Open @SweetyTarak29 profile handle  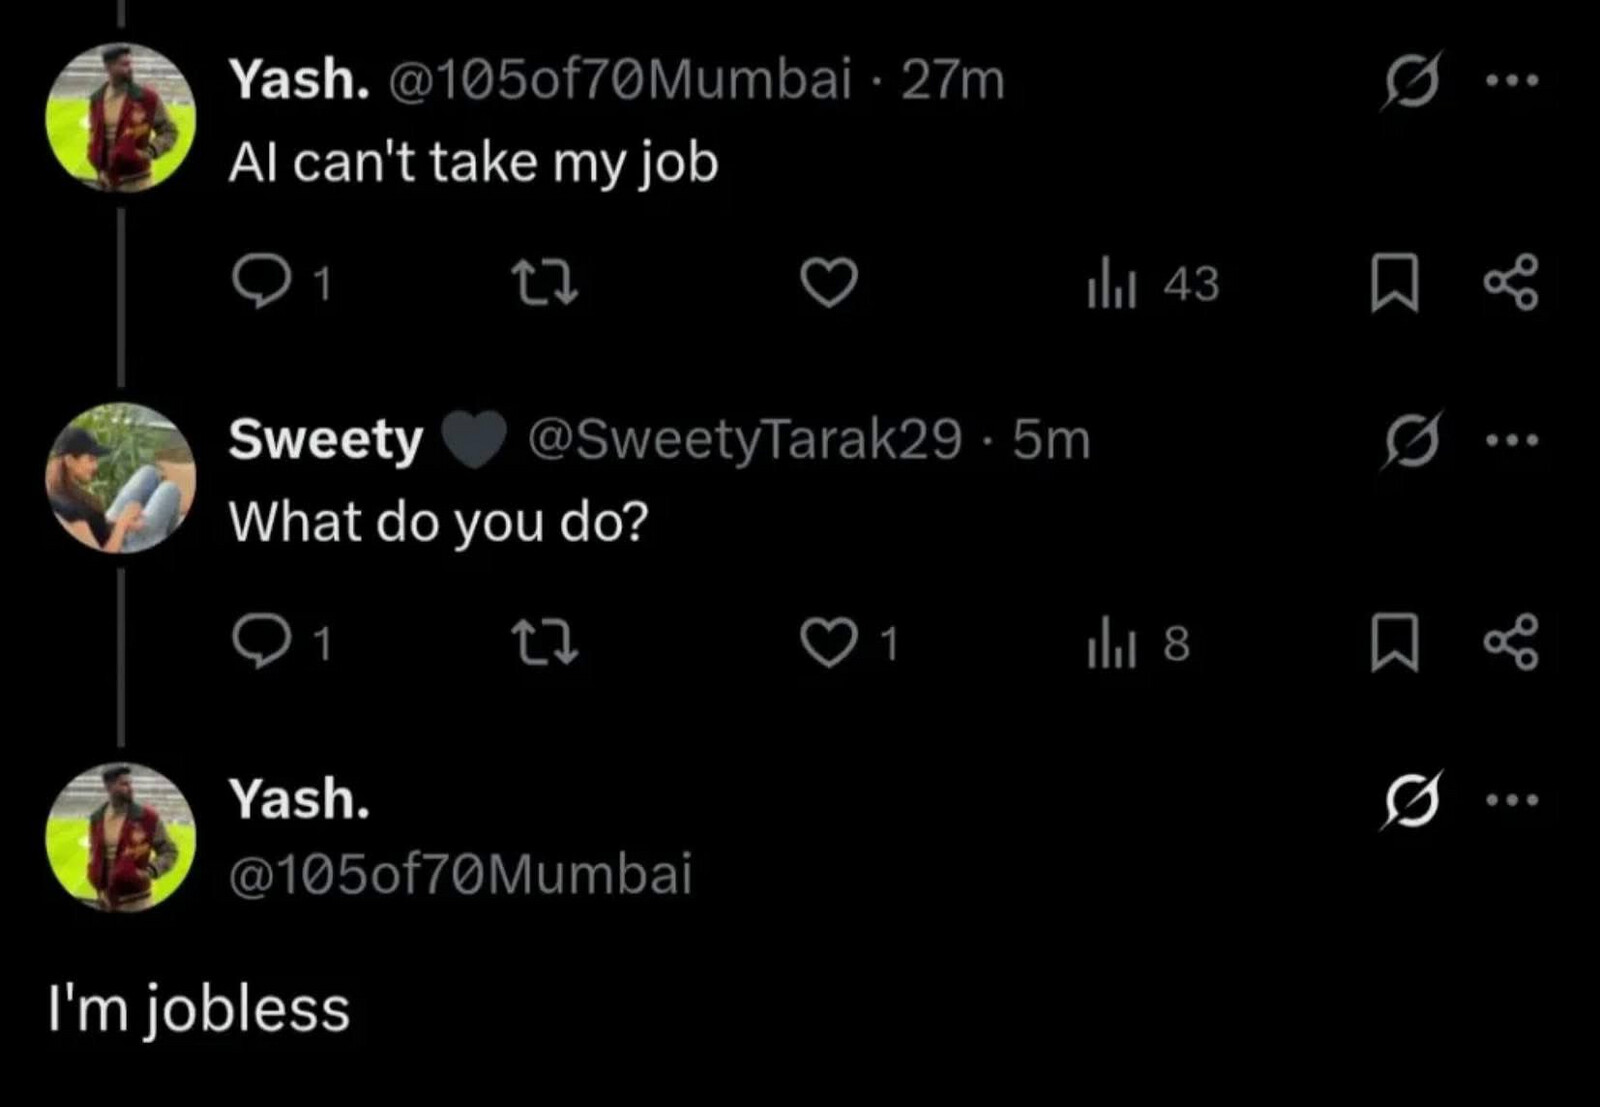744,439
